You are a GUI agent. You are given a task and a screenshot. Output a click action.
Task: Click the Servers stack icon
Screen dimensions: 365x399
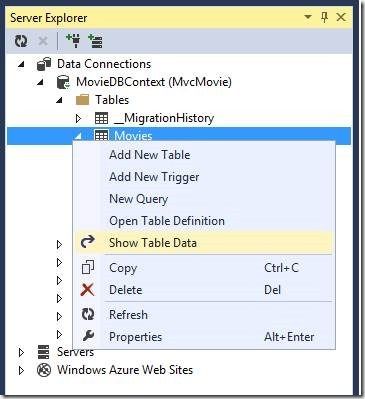[43, 352]
